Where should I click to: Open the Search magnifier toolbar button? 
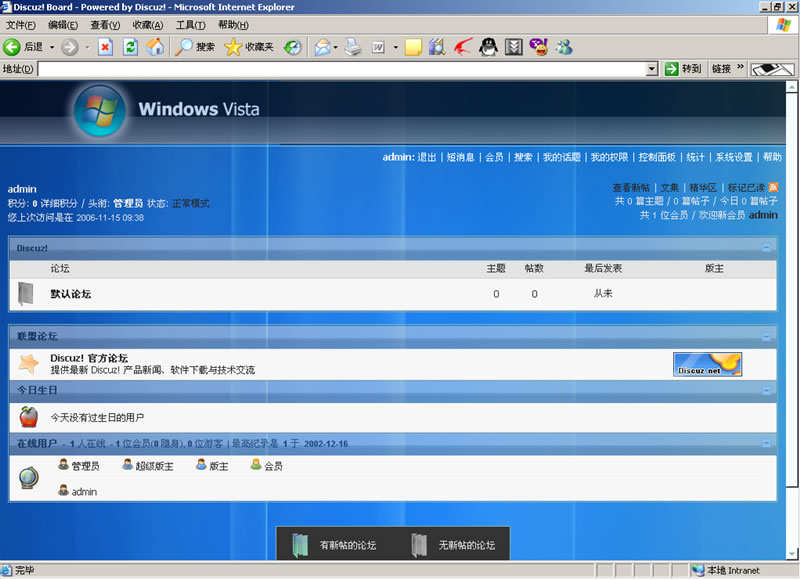click(x=194, y=47)
